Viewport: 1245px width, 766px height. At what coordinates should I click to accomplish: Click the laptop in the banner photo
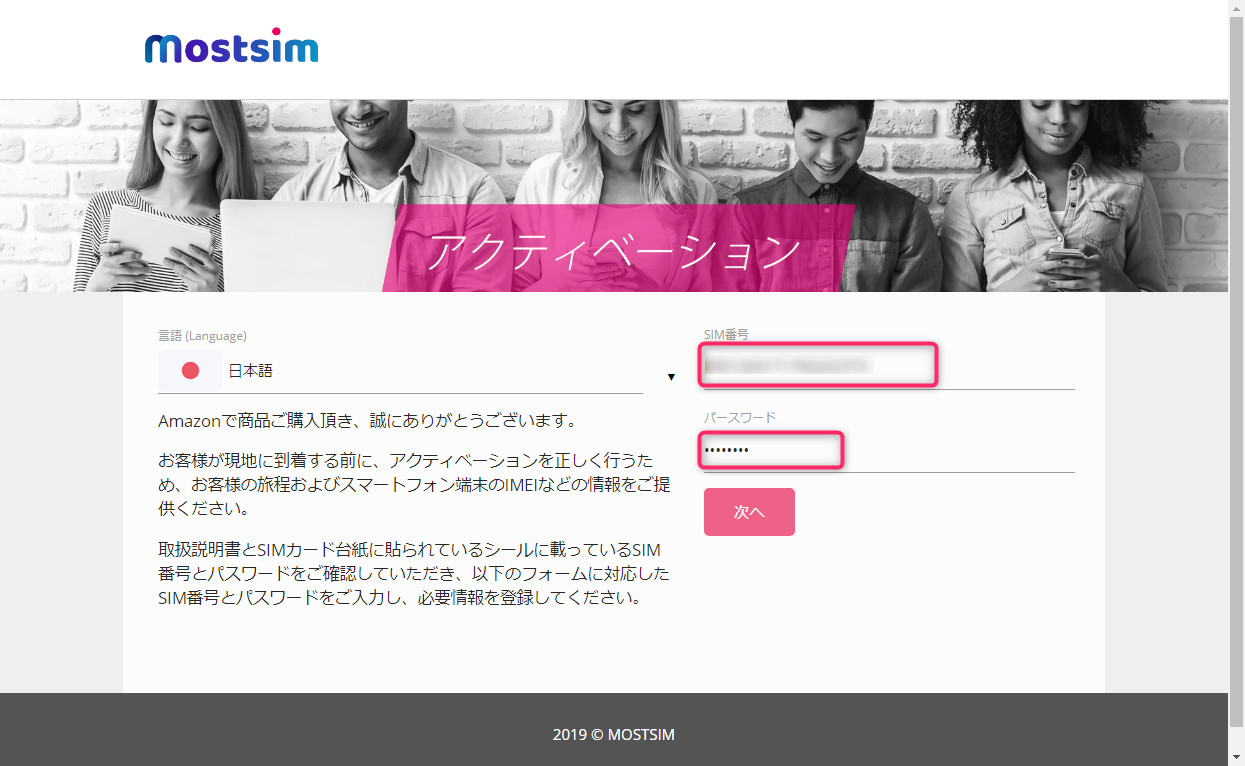point(308,245)
